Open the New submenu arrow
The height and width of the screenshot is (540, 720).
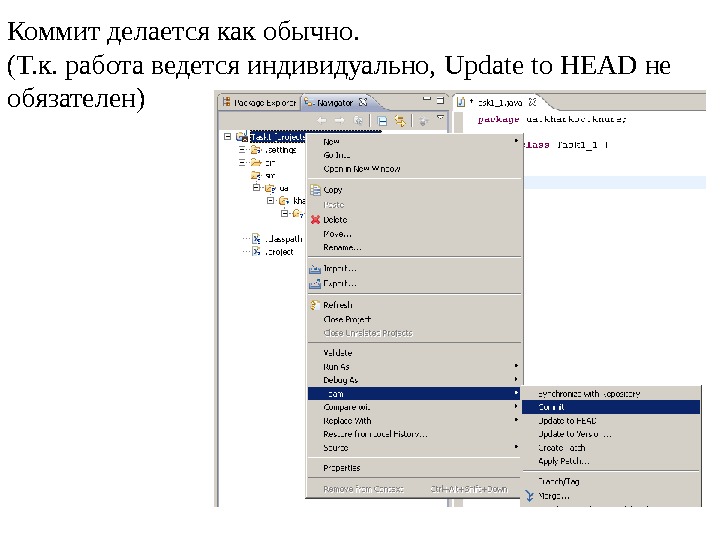pyautogui.click(x=516, y=141)
